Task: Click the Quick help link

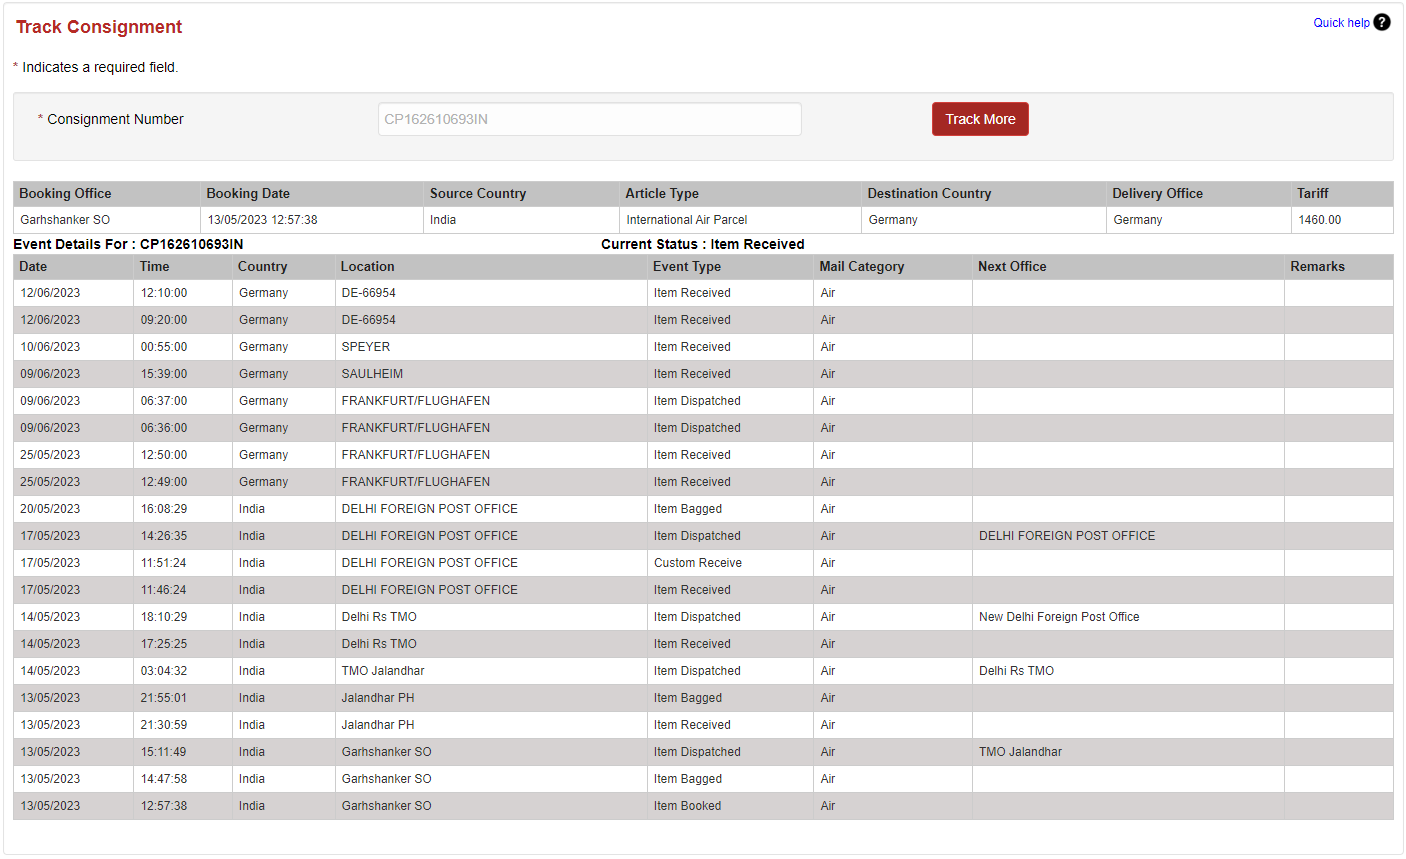Action: click(x=1341, y=21)
